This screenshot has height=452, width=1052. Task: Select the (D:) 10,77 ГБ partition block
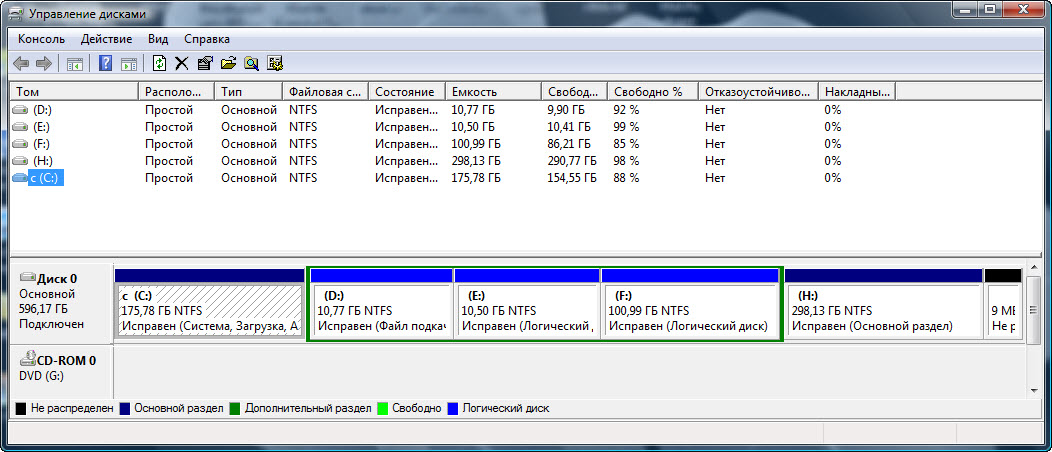[382, 303]
